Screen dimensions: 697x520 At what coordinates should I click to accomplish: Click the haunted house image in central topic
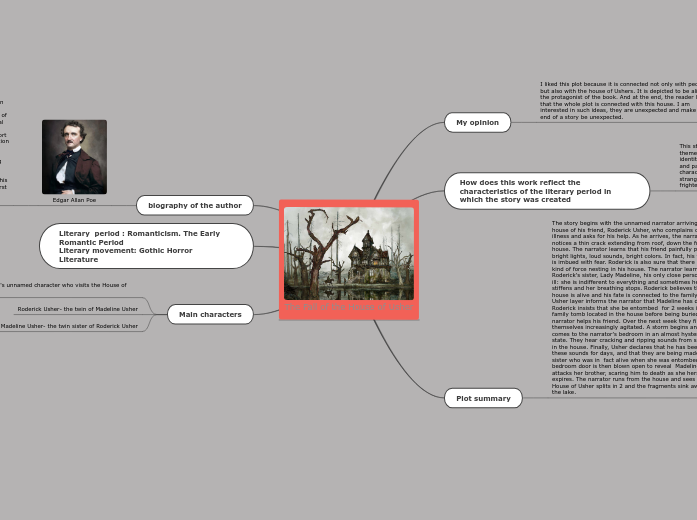[x=348, y=252]
